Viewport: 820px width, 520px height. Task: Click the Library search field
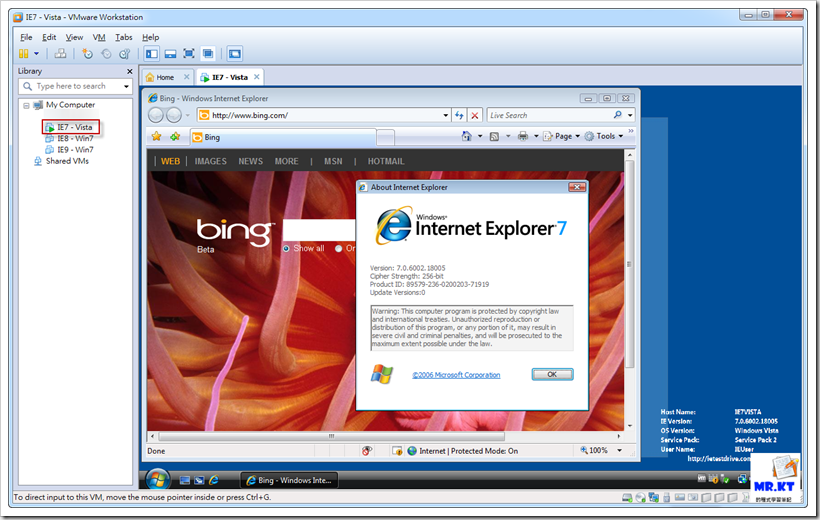tap(71, 86)
